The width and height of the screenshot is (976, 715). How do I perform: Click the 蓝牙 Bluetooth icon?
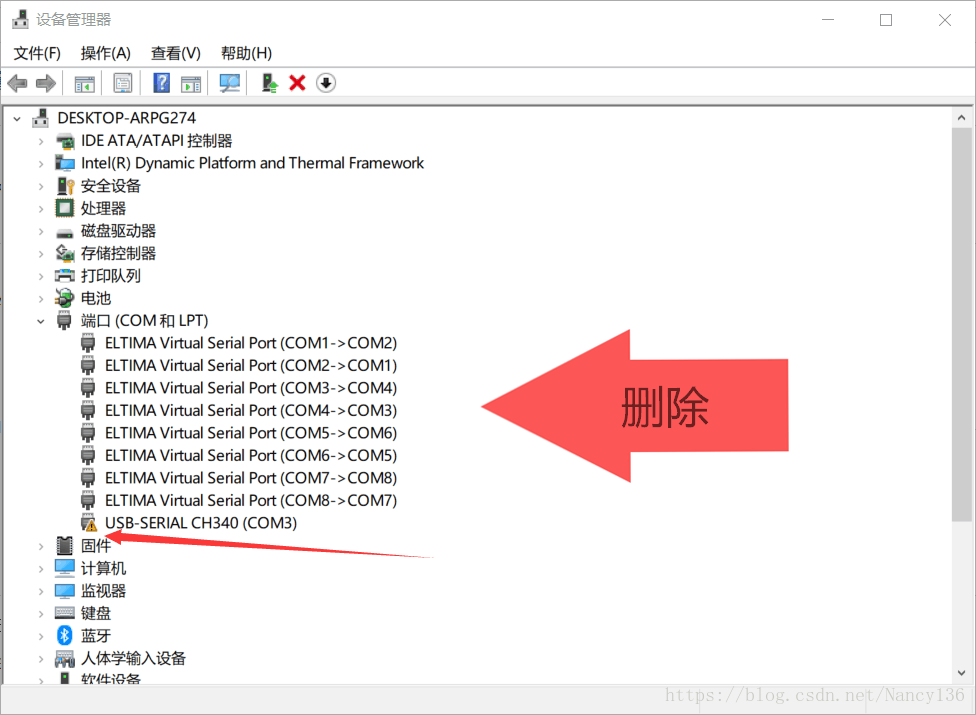(x=64, y=635)
